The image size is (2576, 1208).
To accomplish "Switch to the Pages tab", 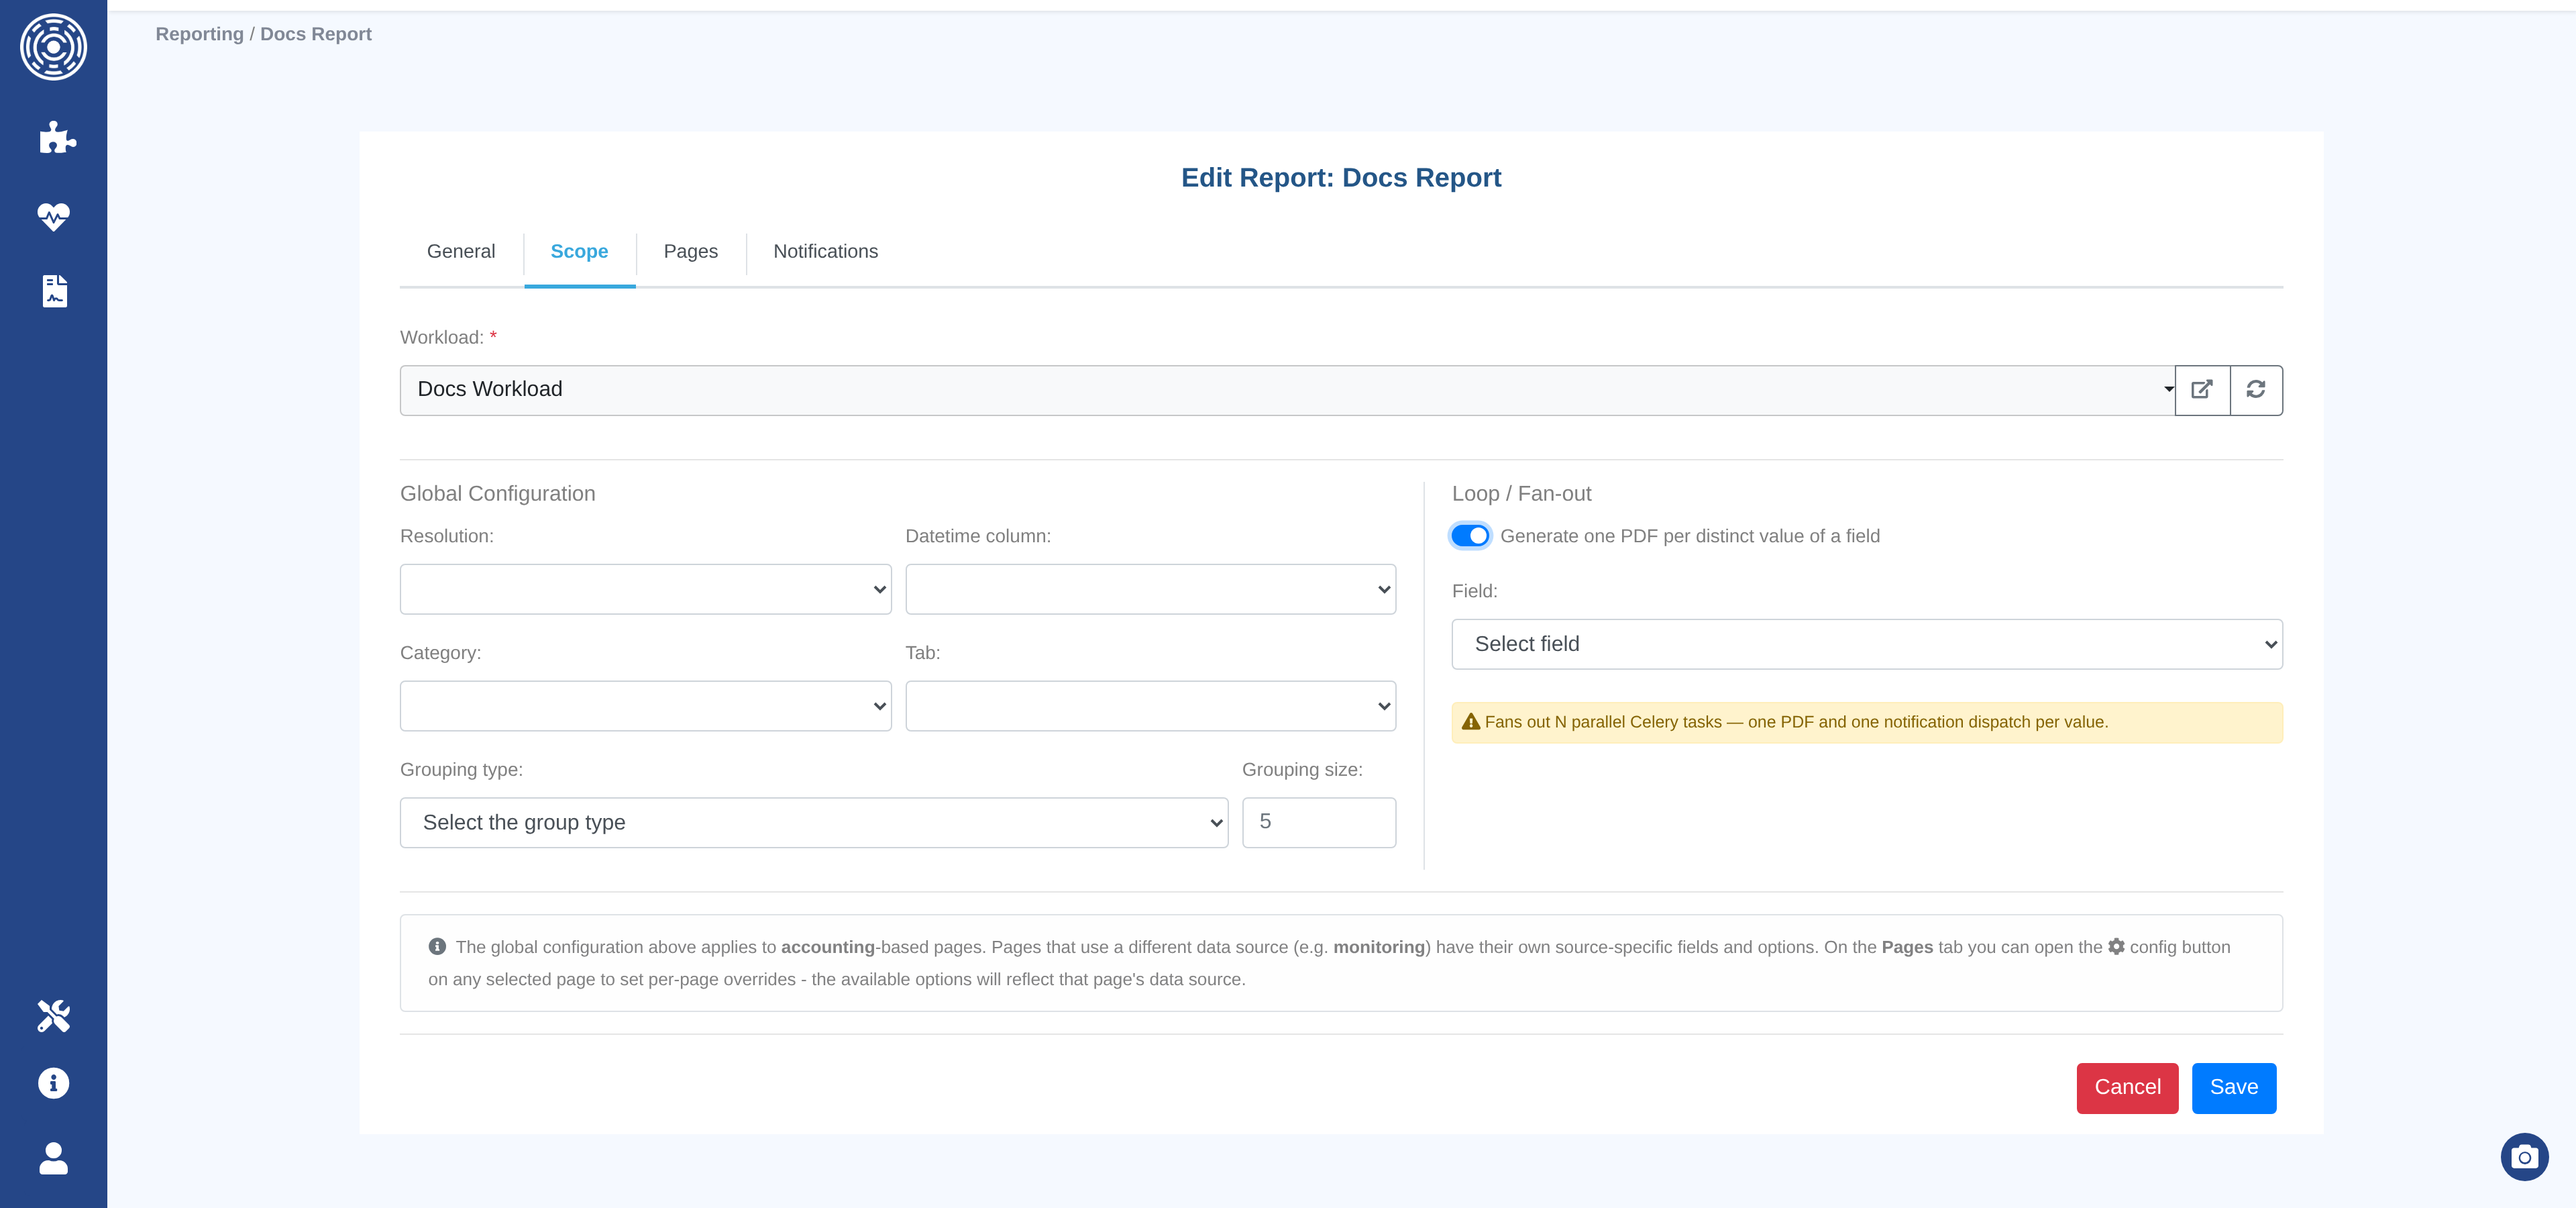I will [691, 252].
